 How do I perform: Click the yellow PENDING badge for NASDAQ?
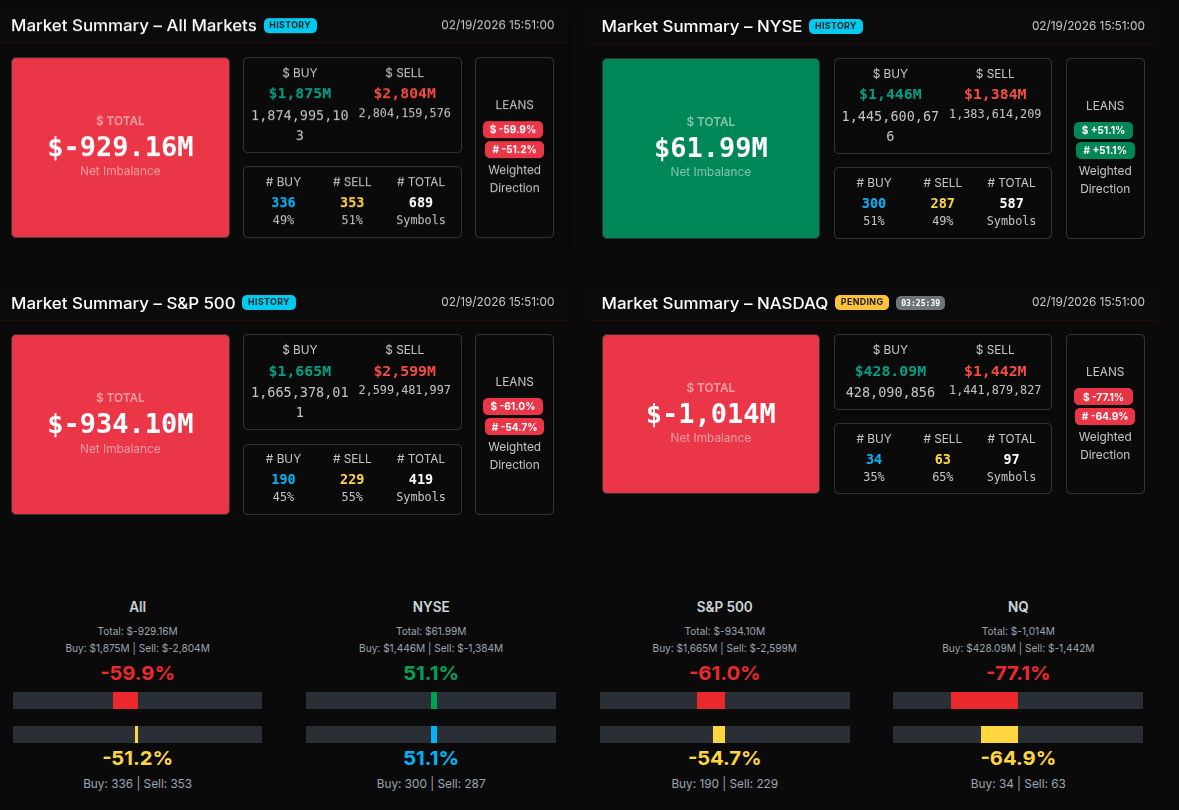coord(862,302)
